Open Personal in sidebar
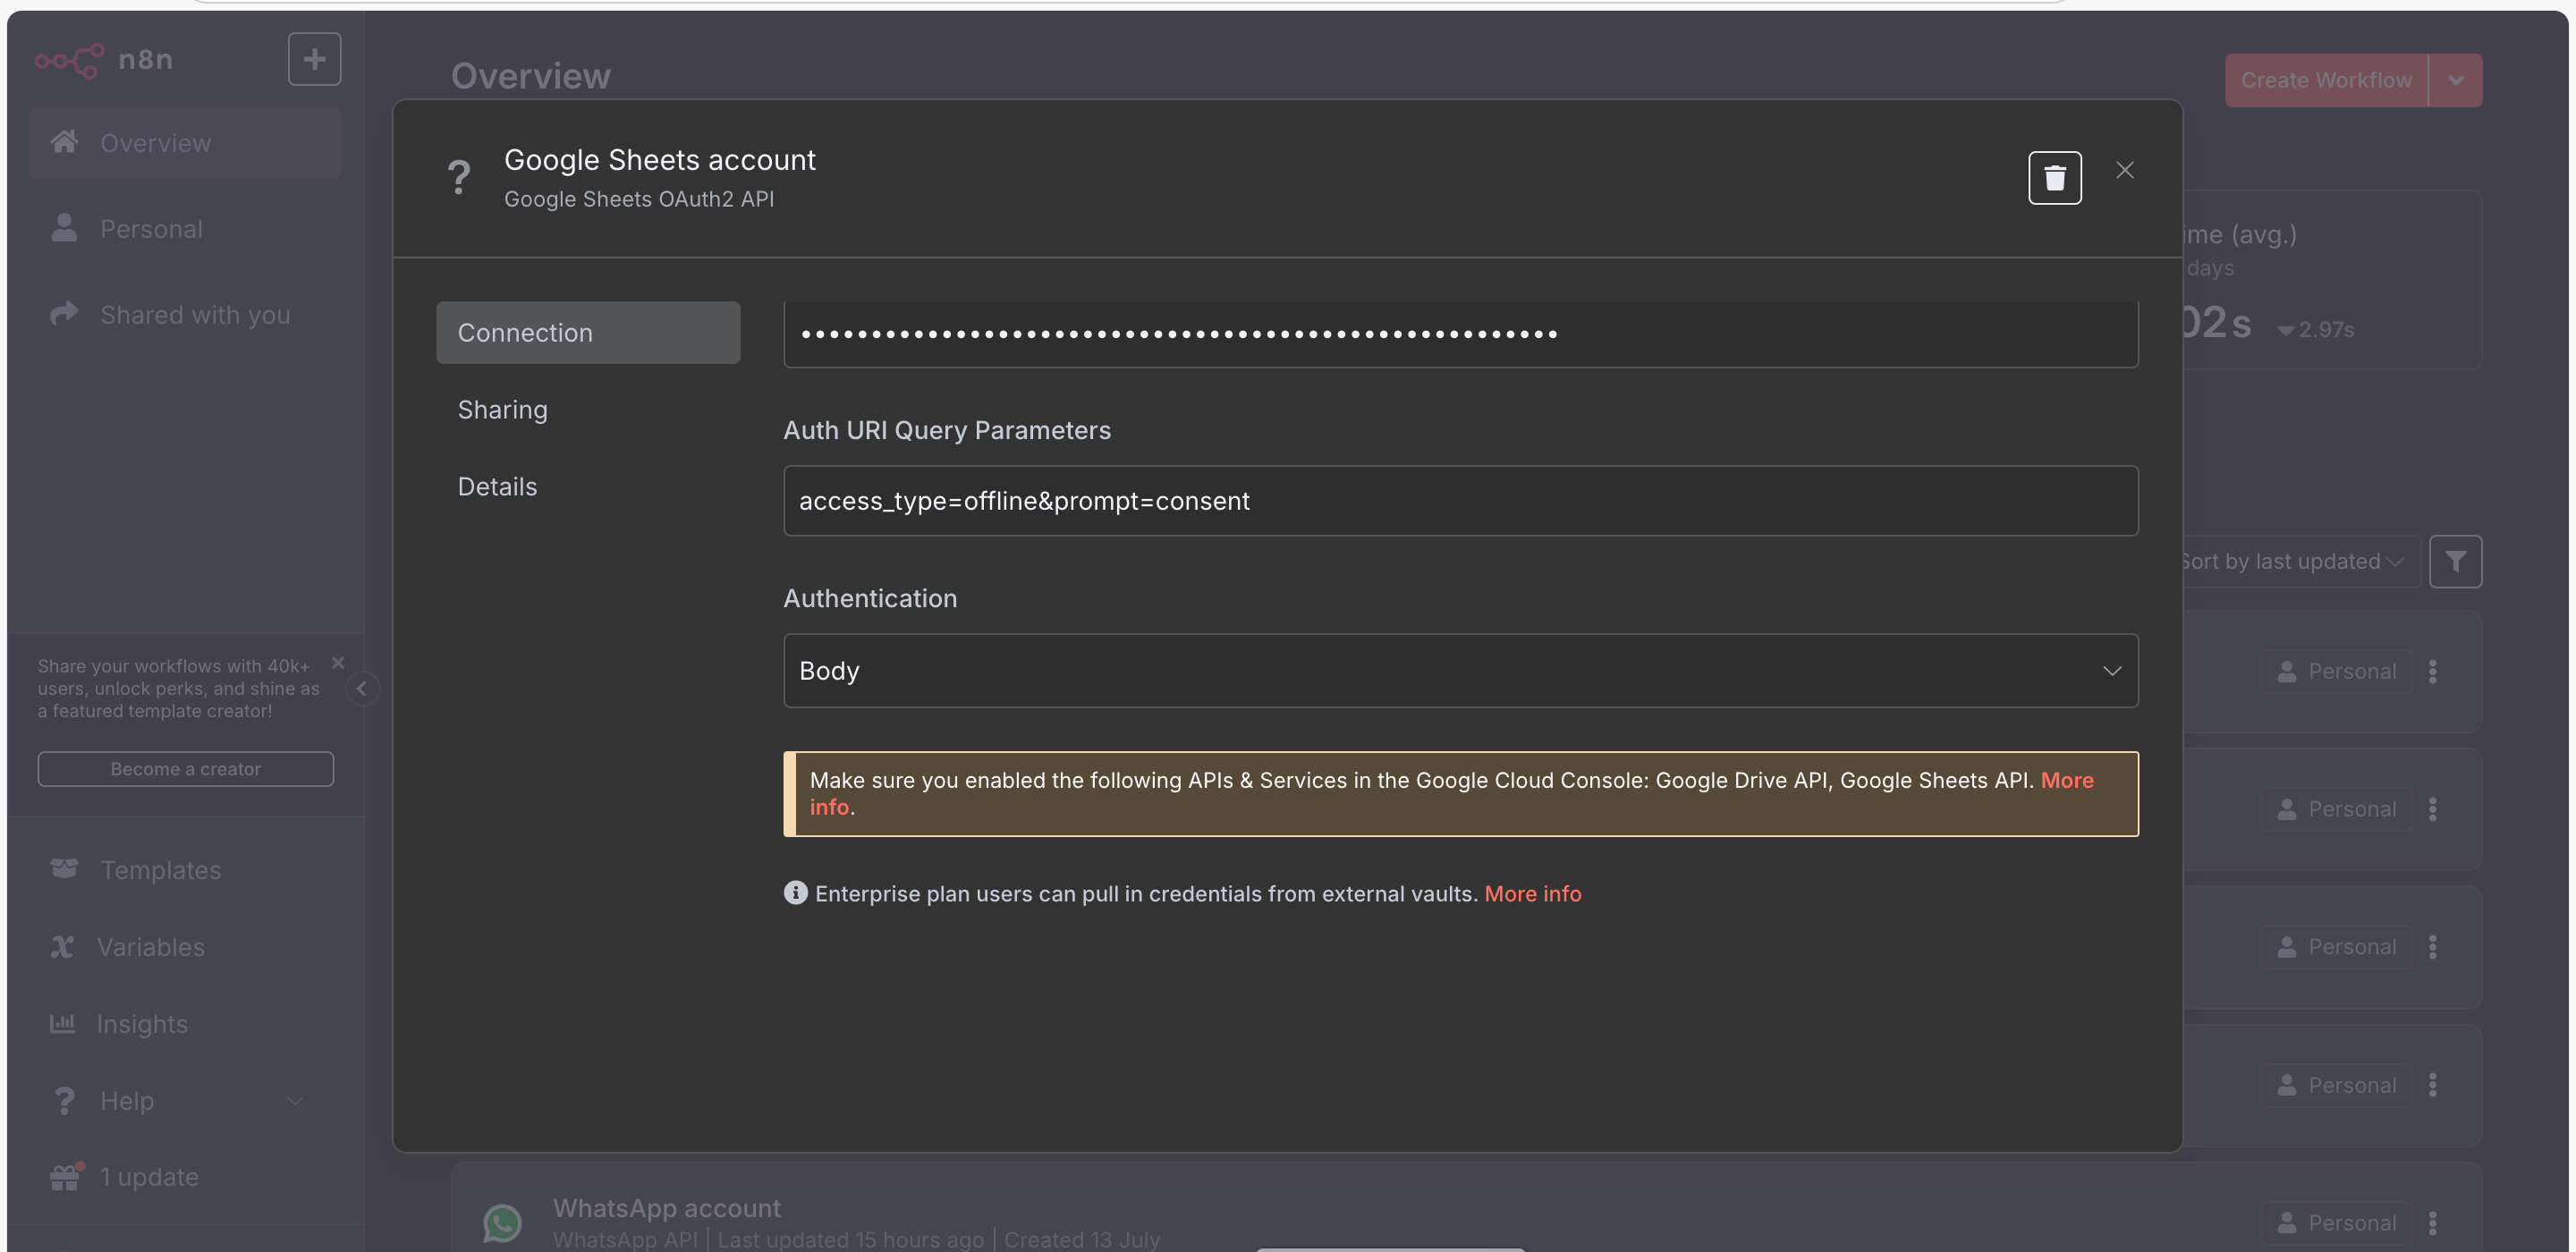The height and width of the screenshot is (1252, 2576). [x=185, y=228]
